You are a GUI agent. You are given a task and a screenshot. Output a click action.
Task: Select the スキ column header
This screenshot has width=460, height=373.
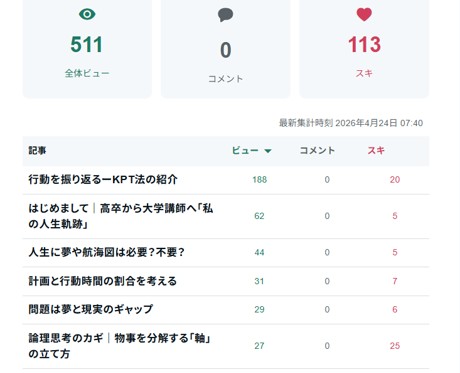point(376,151)
